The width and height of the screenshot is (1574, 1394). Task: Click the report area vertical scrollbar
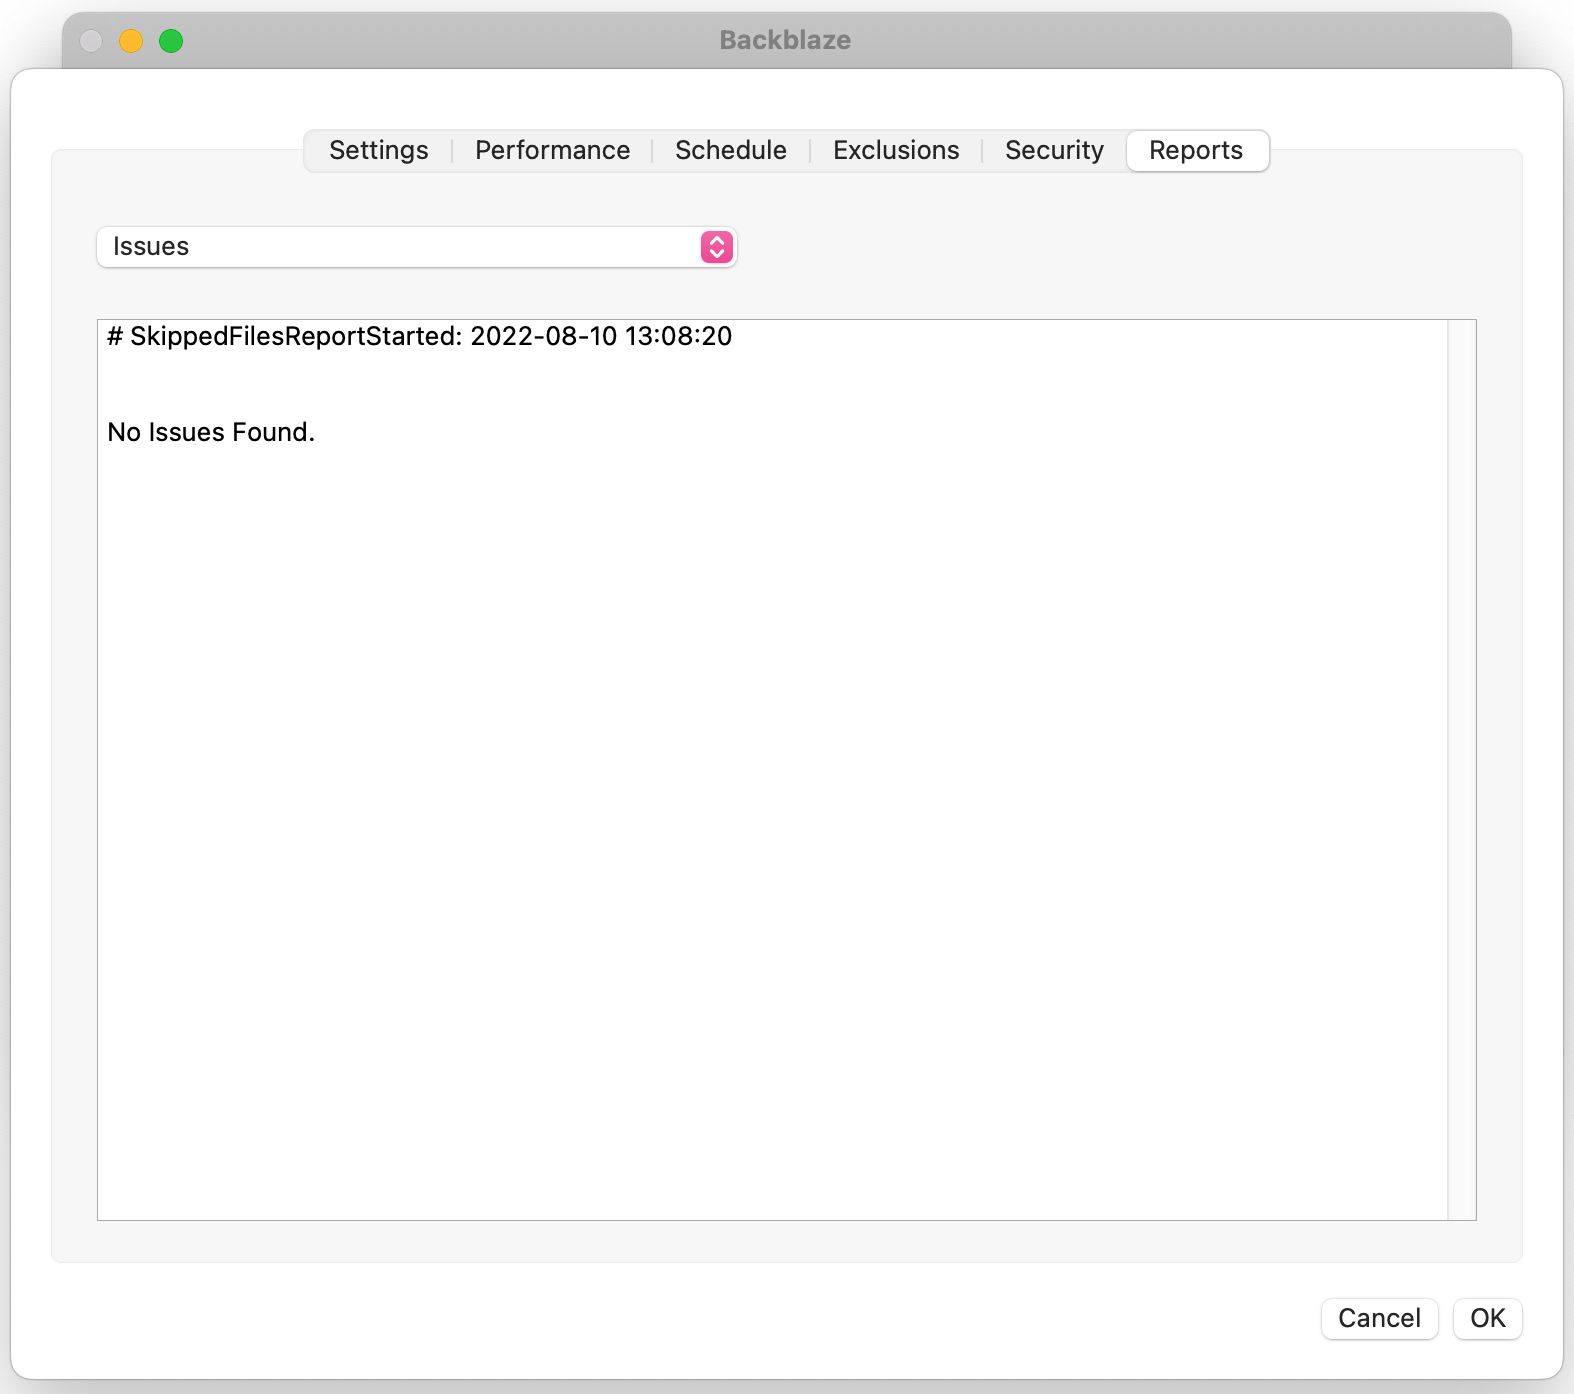coord(1461,770)
